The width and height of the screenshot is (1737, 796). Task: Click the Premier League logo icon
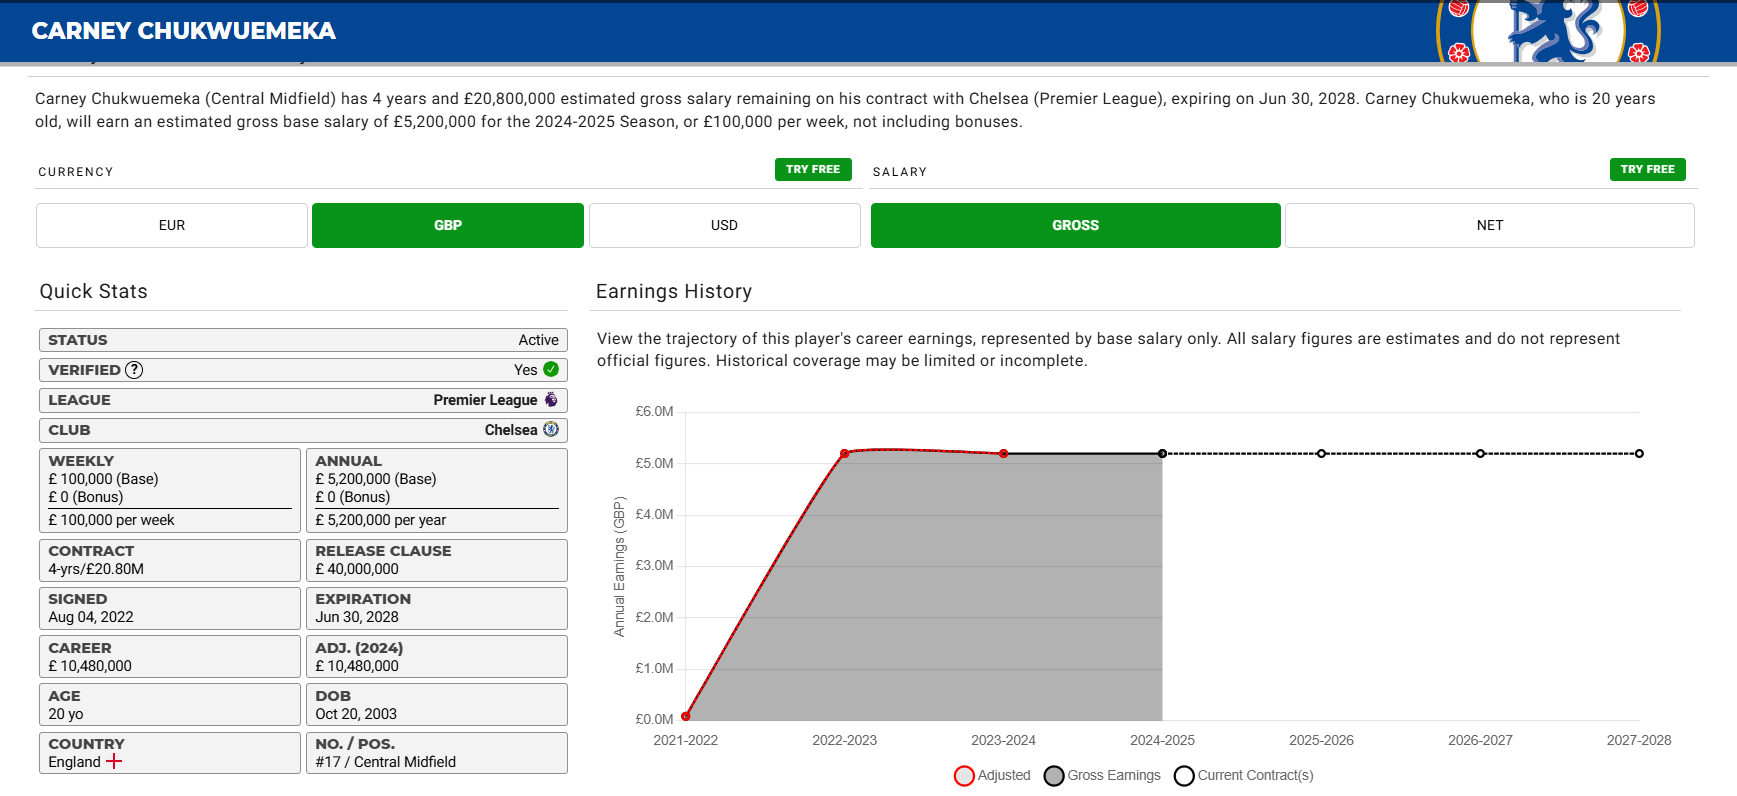[x=551, y=399]
